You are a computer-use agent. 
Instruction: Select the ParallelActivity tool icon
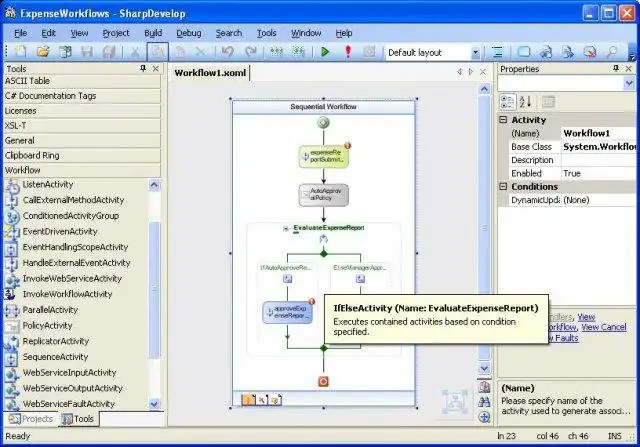[12, 311]
